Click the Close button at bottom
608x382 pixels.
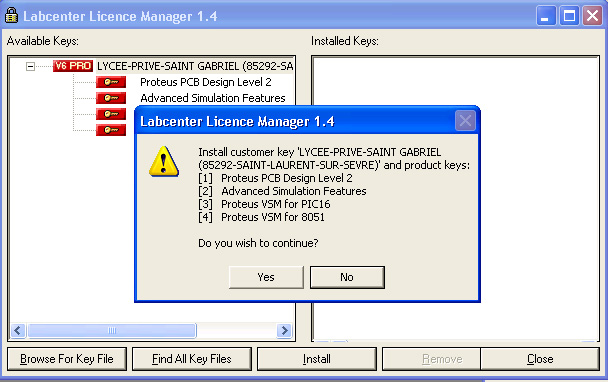click(540, 359)
